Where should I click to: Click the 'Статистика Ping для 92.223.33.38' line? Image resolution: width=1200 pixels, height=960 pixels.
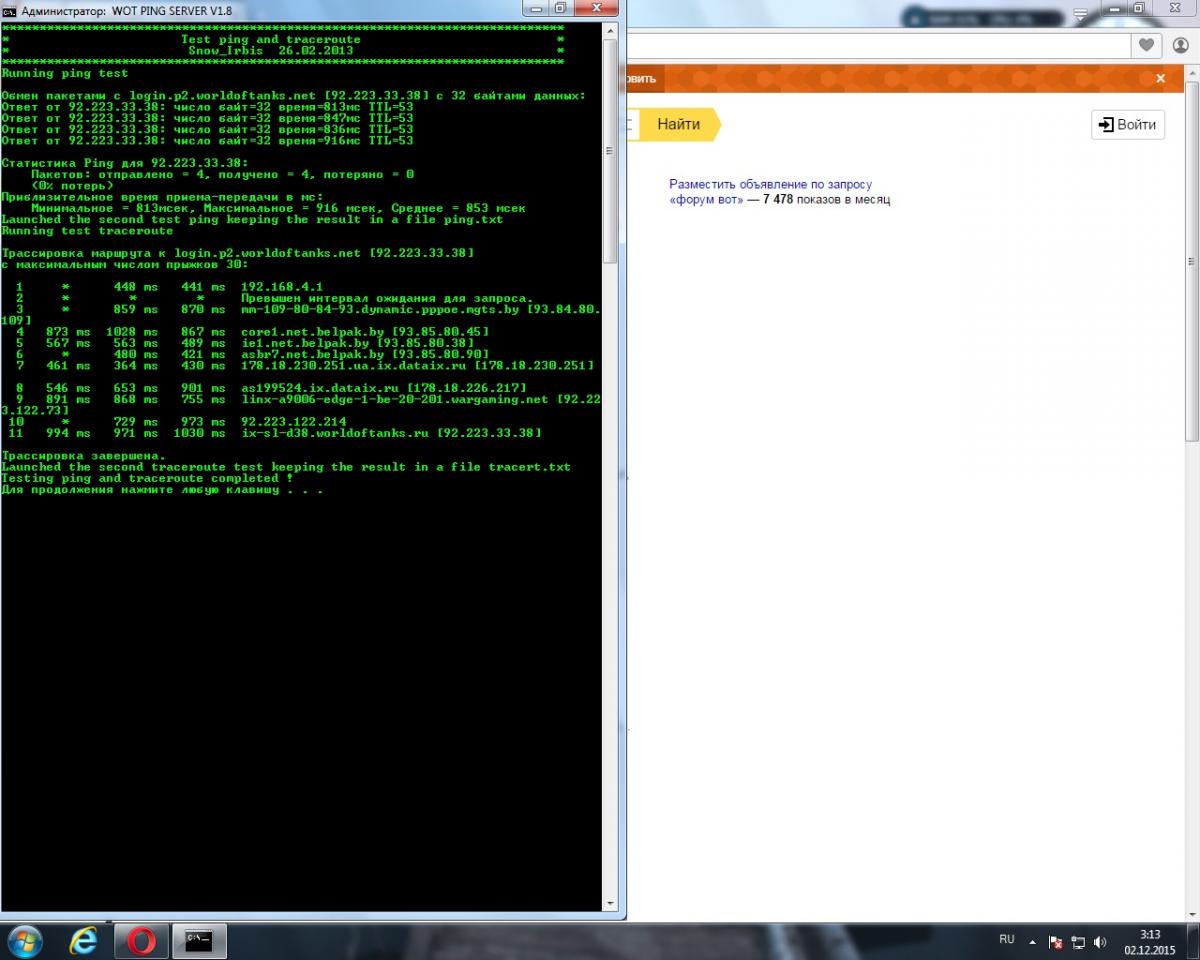[x=125, y=163]
